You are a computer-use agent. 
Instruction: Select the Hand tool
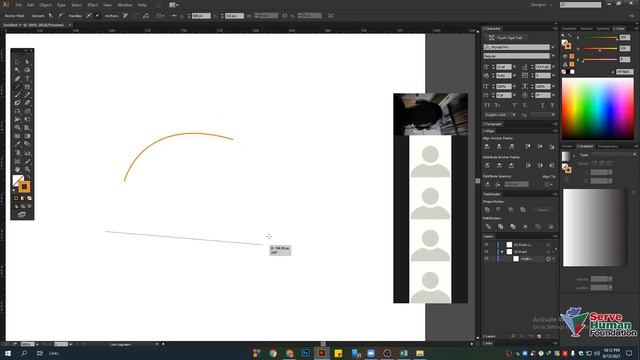pyautogui.click(x=17, y=169)
